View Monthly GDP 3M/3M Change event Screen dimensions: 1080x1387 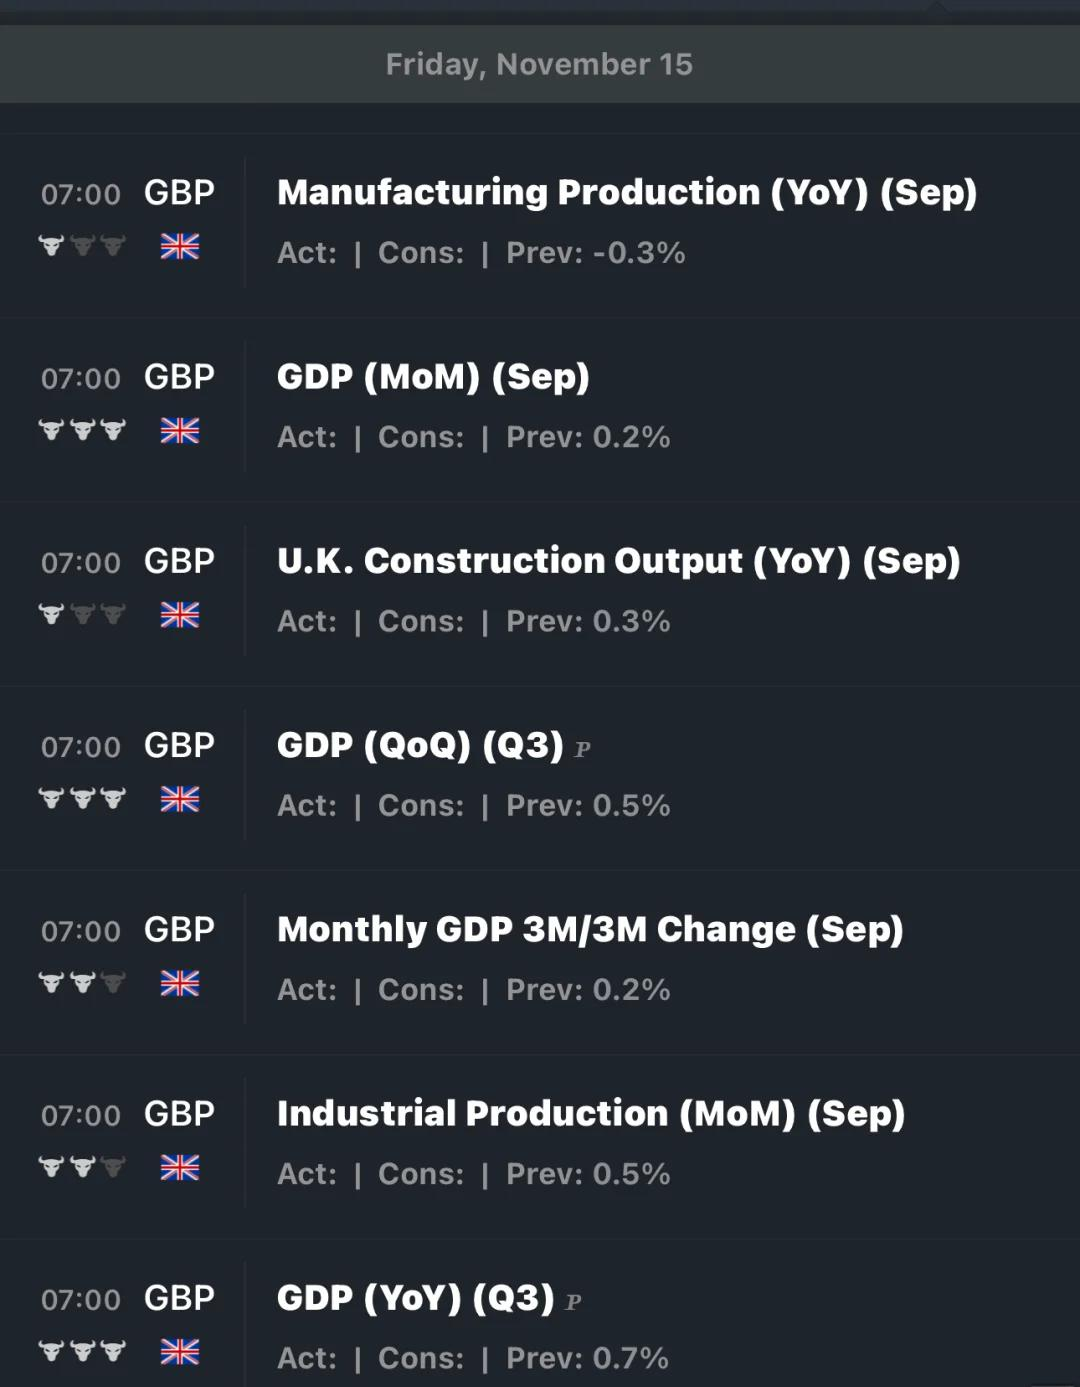[x=590, y=929]
